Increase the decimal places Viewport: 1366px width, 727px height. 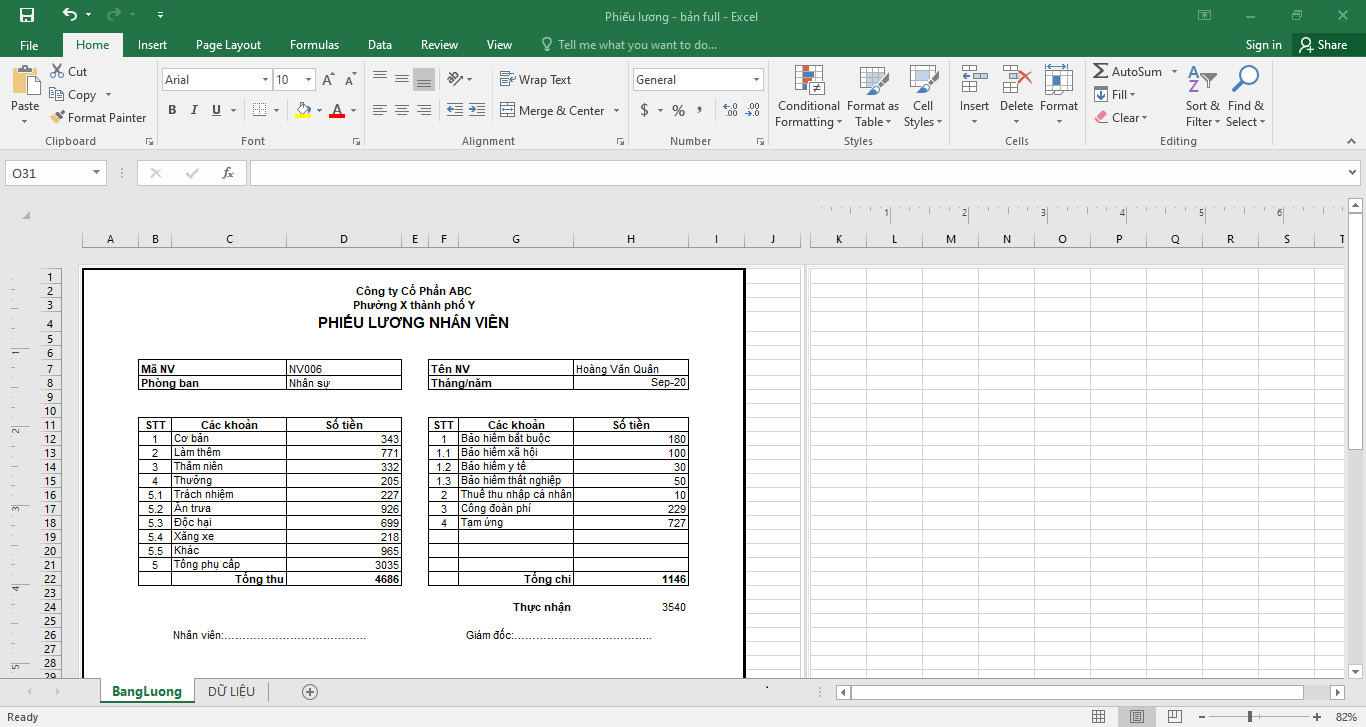[730, 110]
